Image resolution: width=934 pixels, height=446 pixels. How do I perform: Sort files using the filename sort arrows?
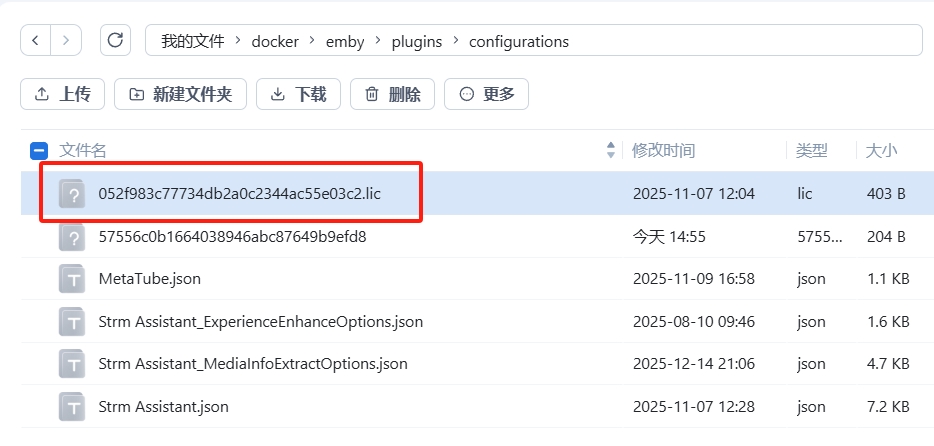pyautogui.click(x=611, y=151)
